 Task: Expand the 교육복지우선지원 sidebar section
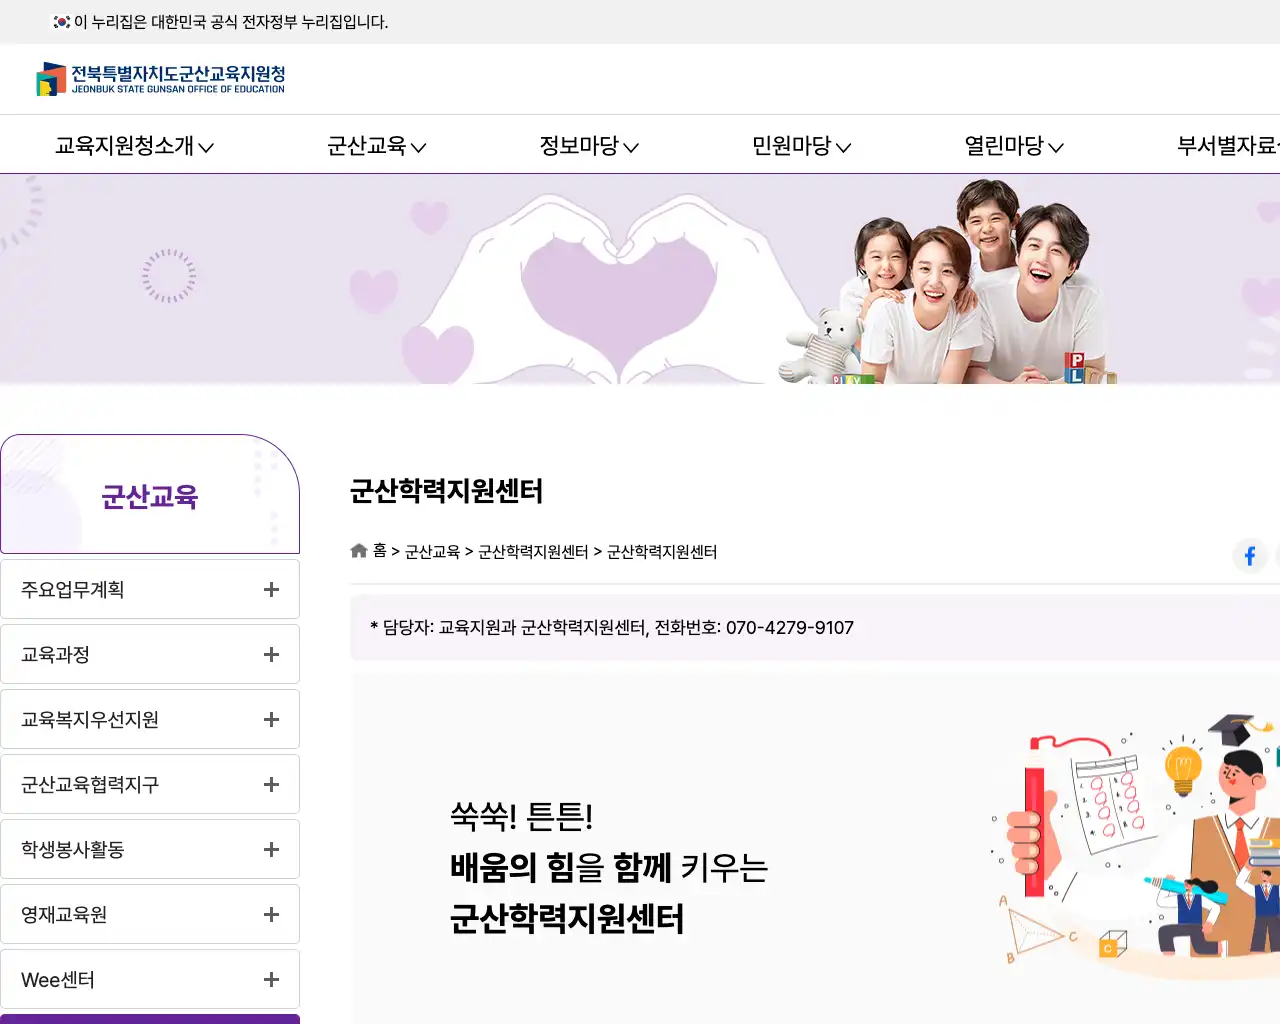tap(270, 718)
